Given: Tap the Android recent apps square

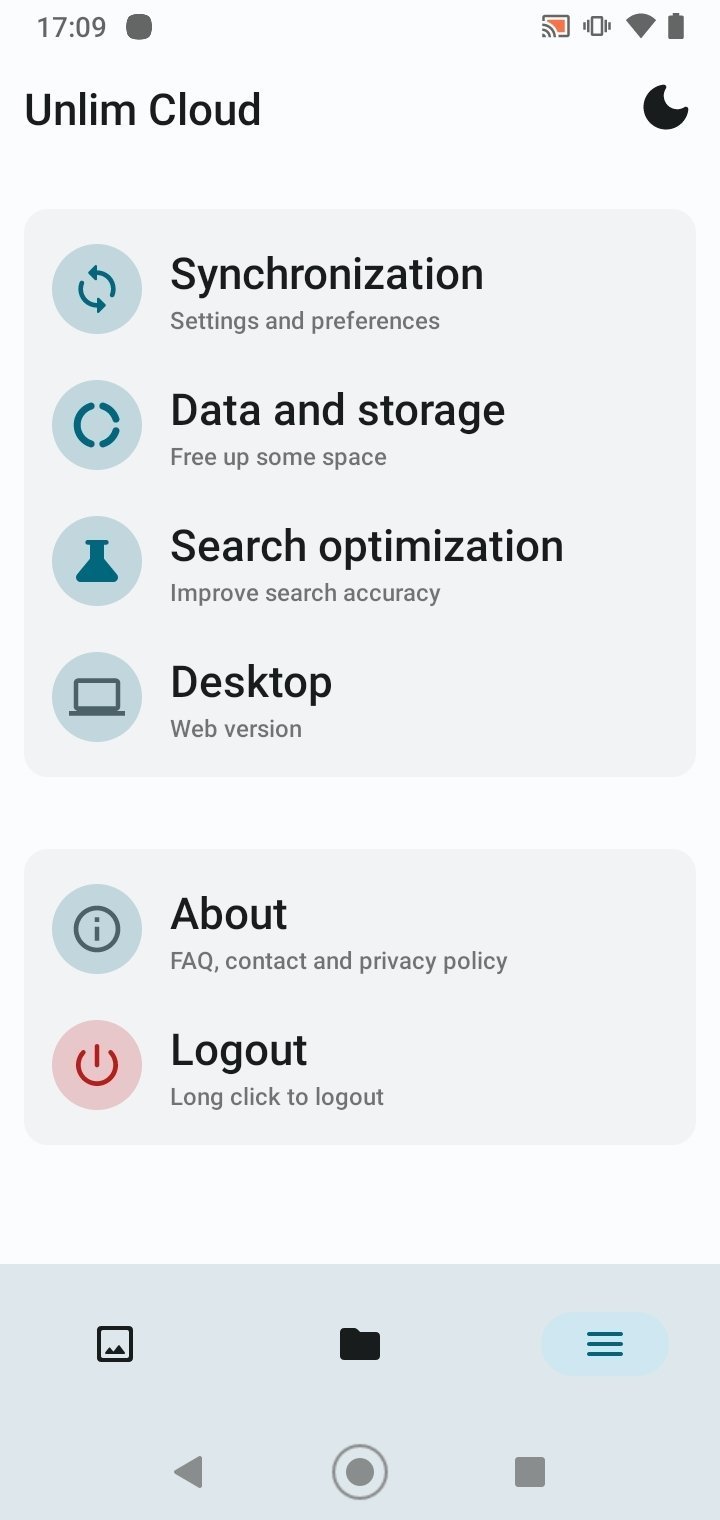Looking at the screenshot, I should tap(530, 1472).
